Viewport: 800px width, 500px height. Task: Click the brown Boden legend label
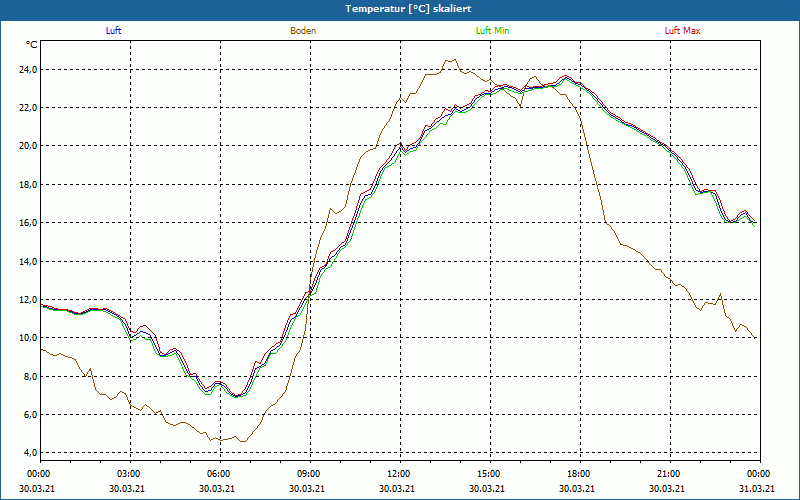click(x=303, y=31)
